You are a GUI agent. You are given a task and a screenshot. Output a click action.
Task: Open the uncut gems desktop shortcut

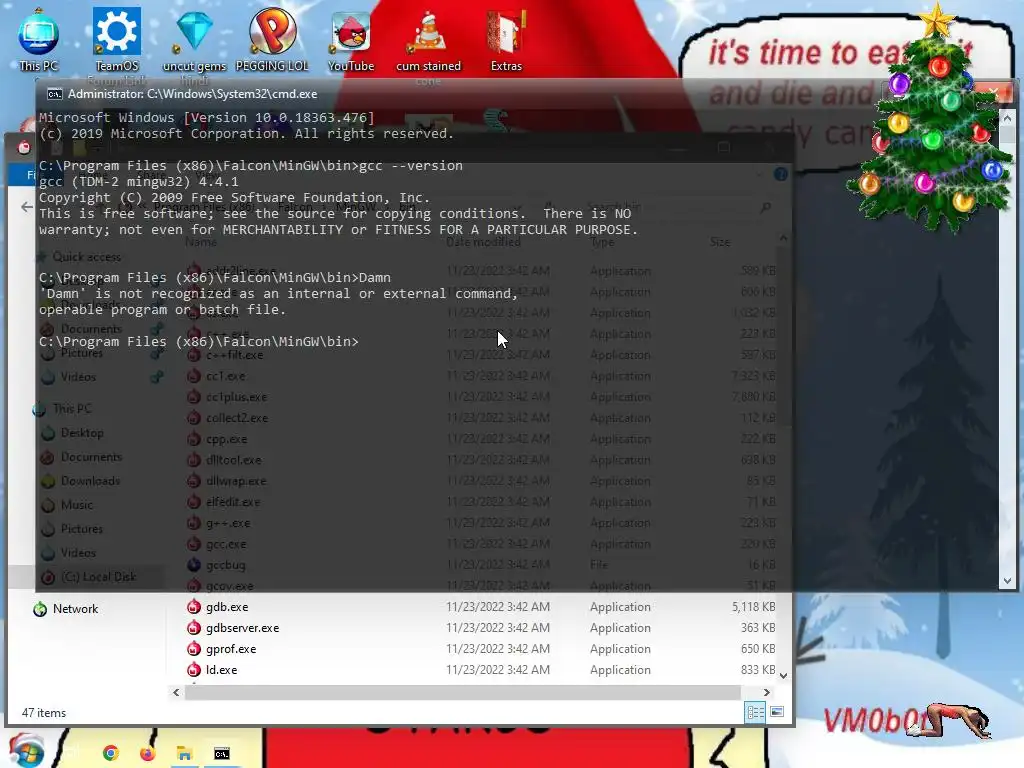click(194, 39)
